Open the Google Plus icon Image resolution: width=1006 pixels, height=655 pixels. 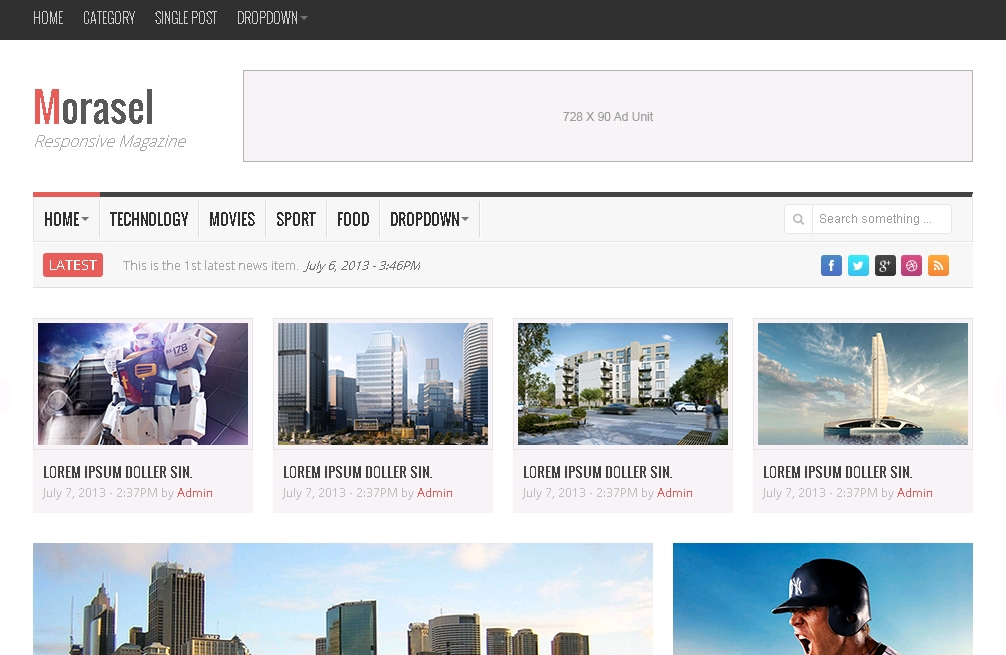[885, 265]
